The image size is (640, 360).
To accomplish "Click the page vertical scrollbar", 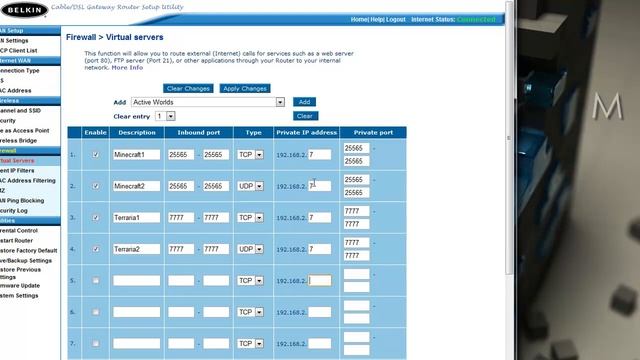I will (509, 139).
